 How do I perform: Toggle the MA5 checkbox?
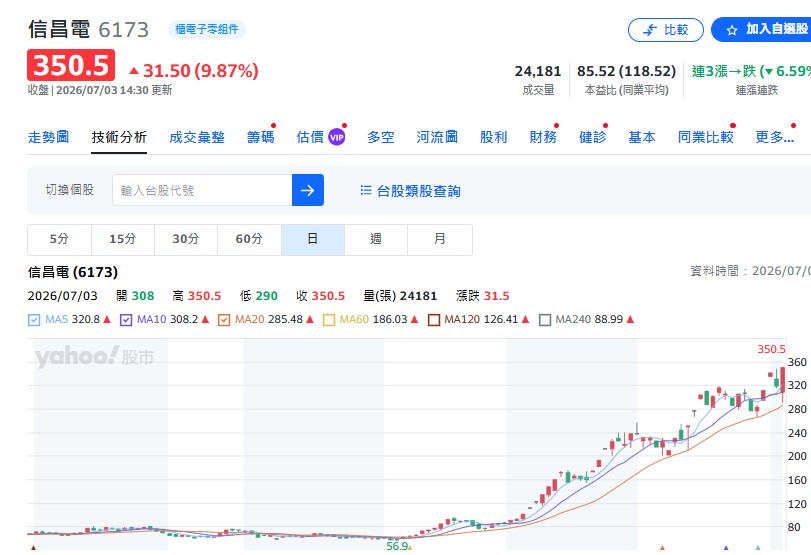point(34,320)
